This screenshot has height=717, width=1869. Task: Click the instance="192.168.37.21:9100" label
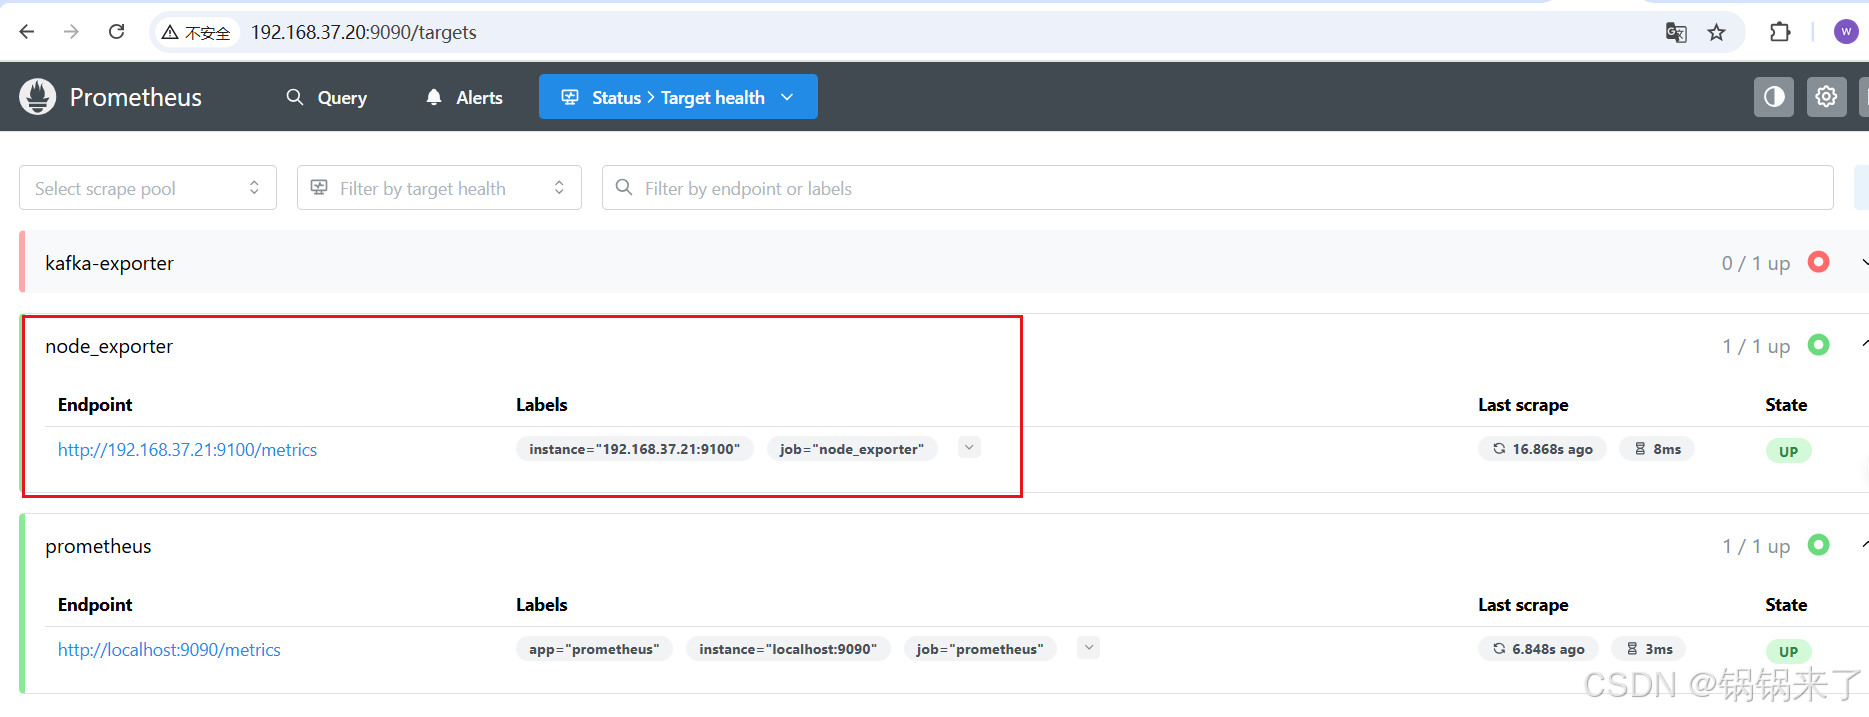[635, 449]
